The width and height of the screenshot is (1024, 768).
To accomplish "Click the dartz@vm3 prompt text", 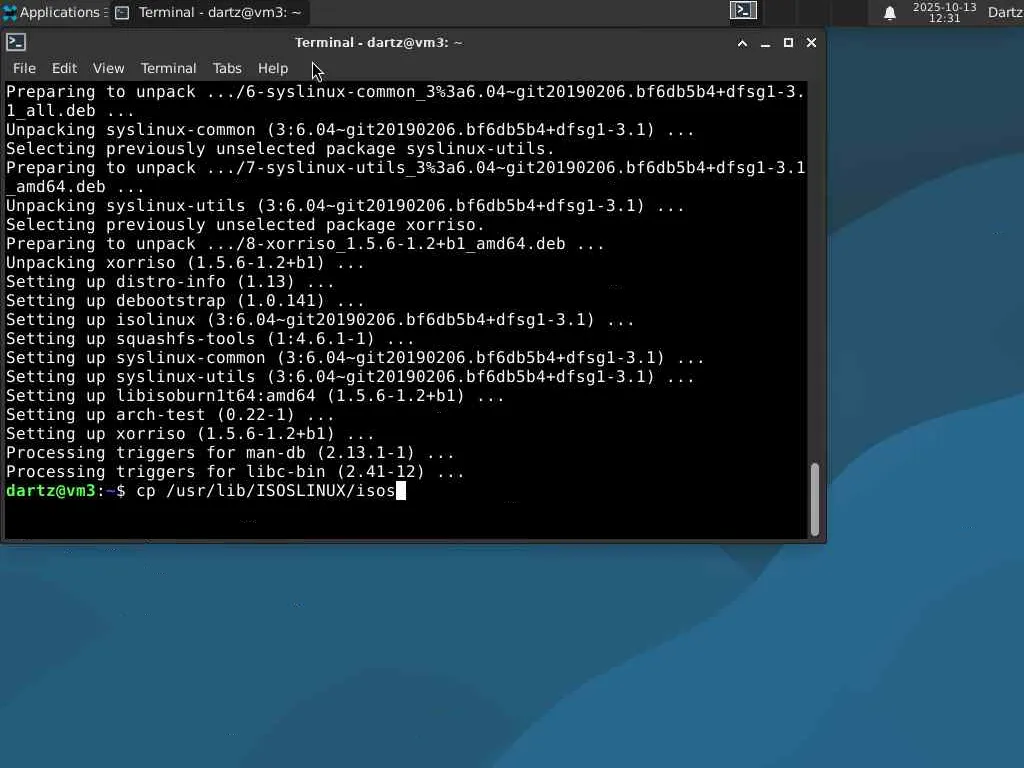I will tap(51, 490).
